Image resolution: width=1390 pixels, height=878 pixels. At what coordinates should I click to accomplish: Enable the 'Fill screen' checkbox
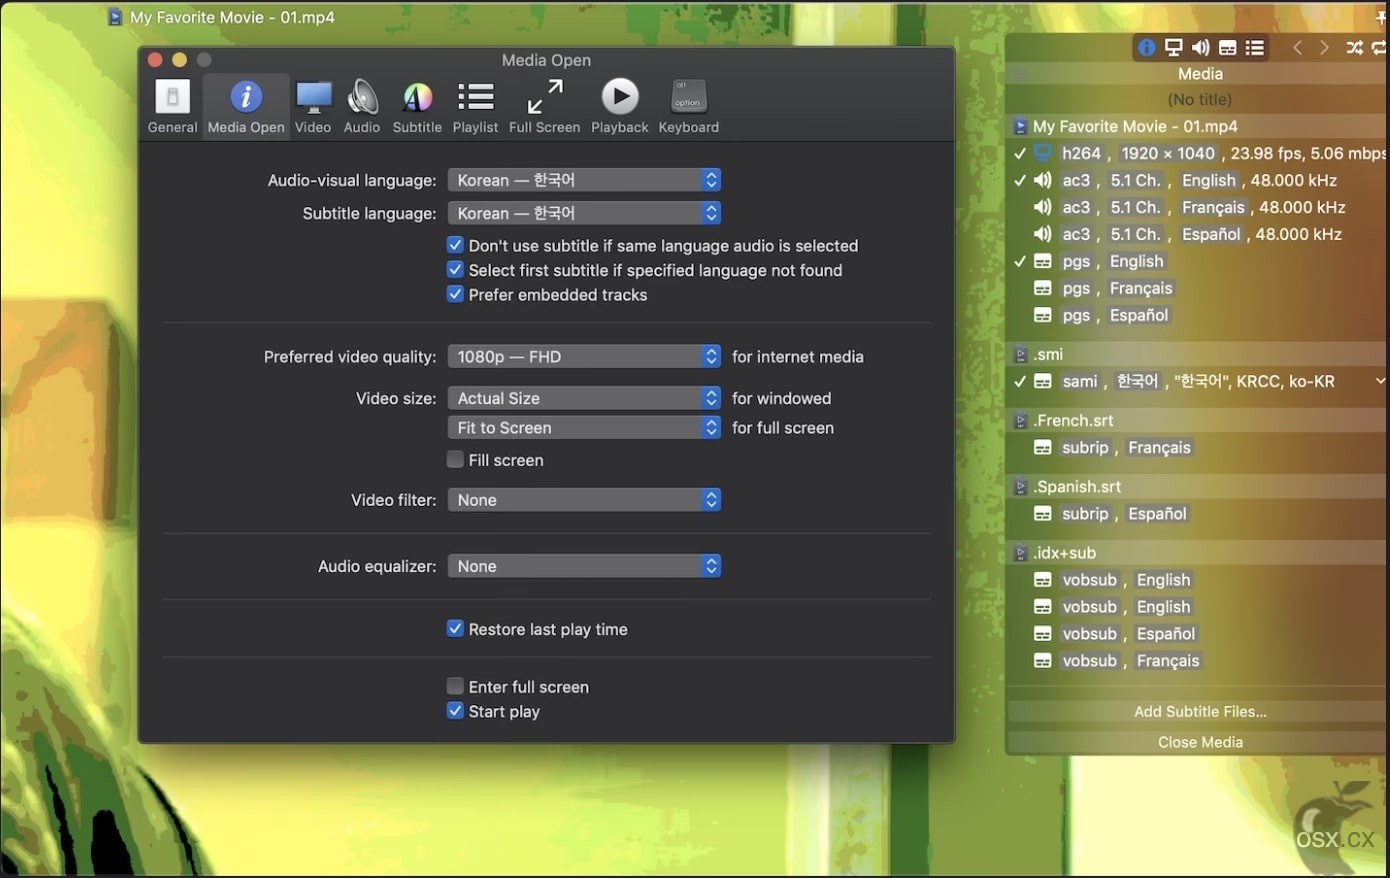[x=455, y=459]
